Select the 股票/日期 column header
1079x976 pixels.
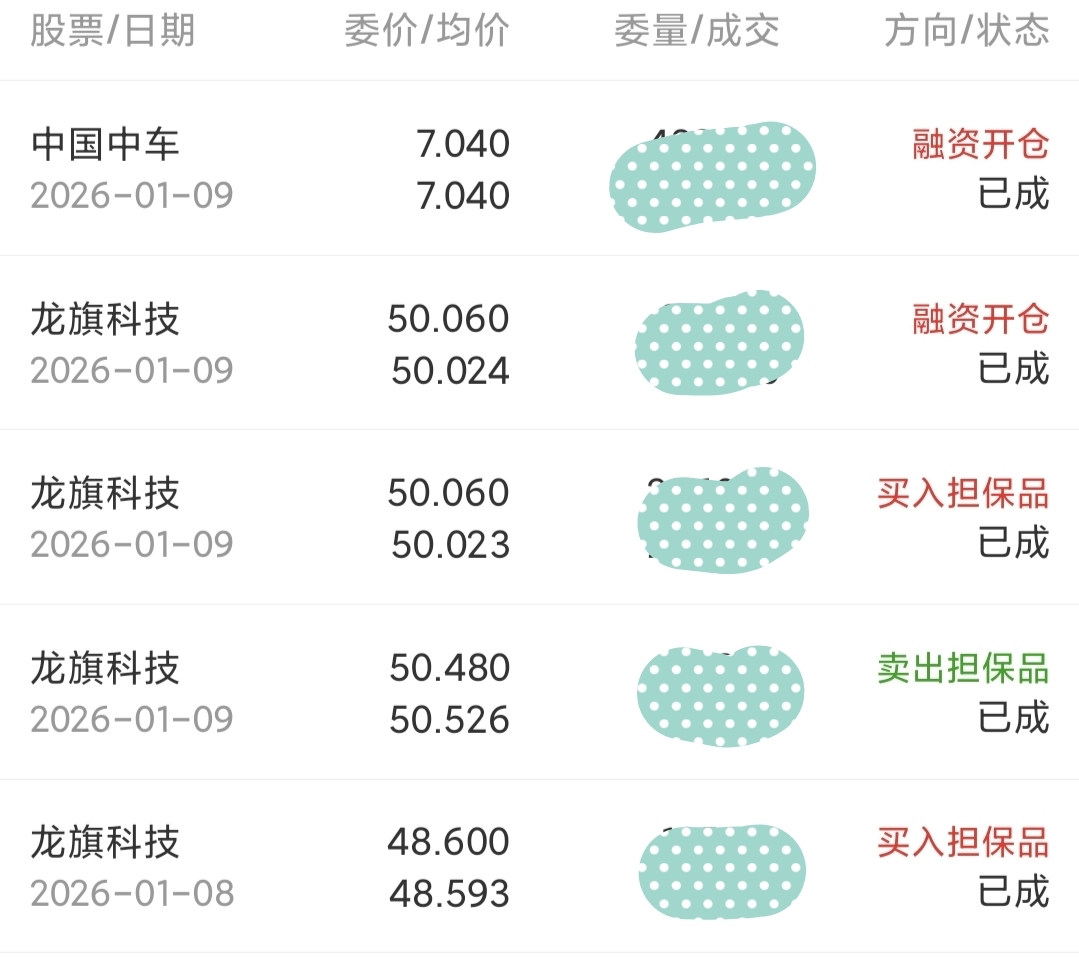click(112, 31)
